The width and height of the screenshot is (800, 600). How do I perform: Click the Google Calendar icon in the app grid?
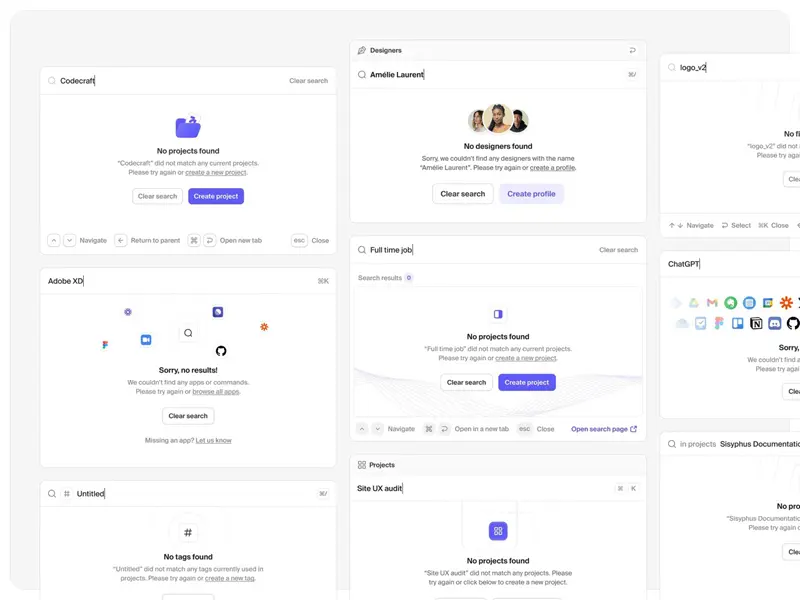[767, 302]
